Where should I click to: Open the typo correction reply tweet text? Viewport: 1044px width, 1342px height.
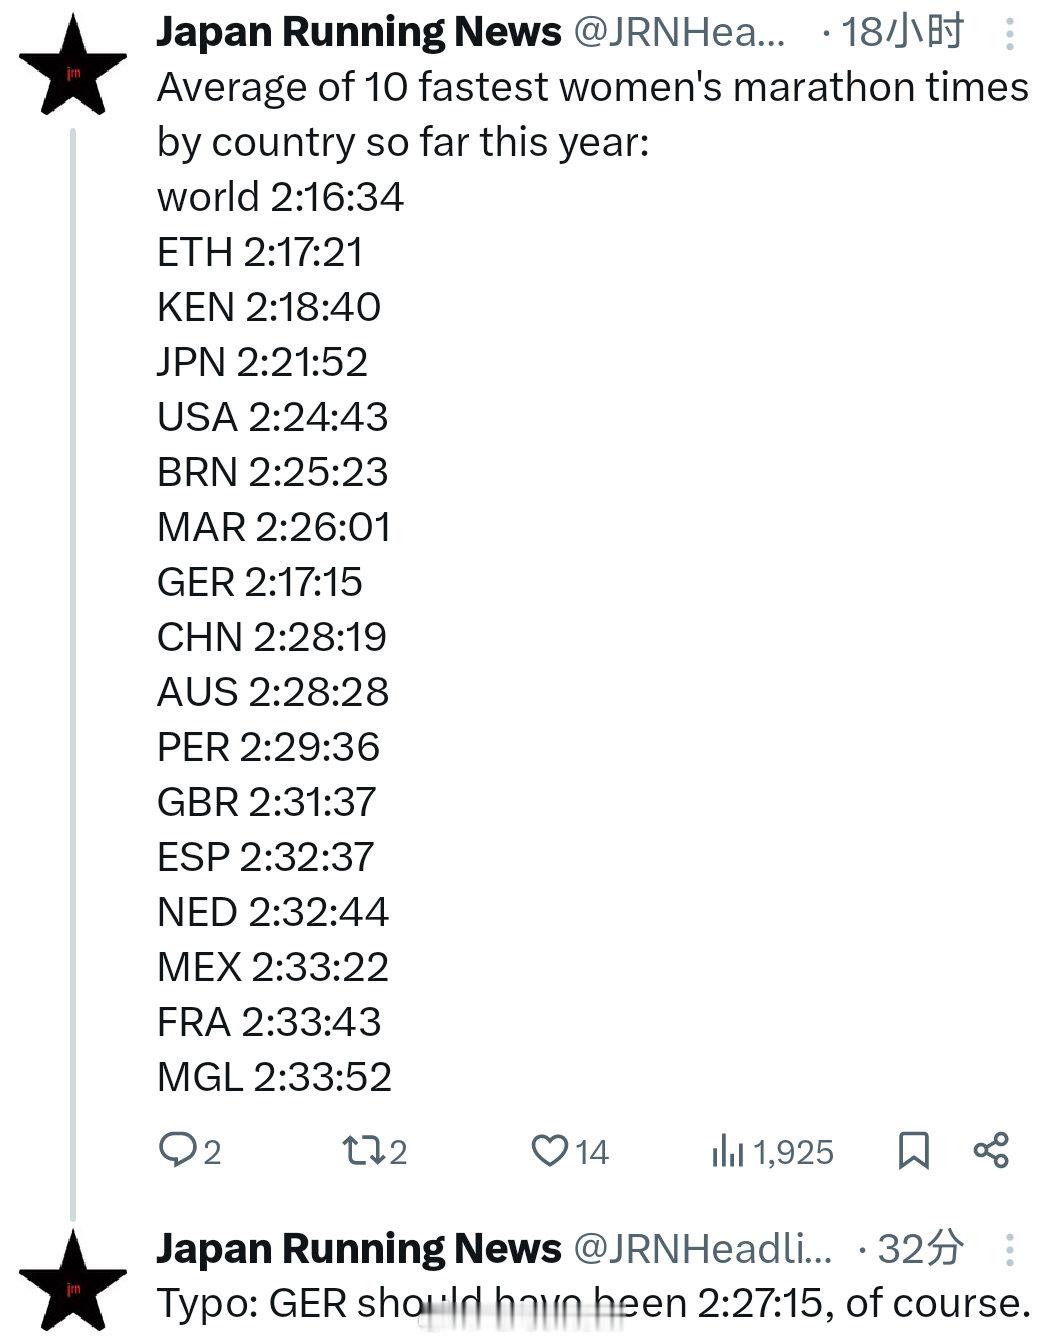point(594,1303)
